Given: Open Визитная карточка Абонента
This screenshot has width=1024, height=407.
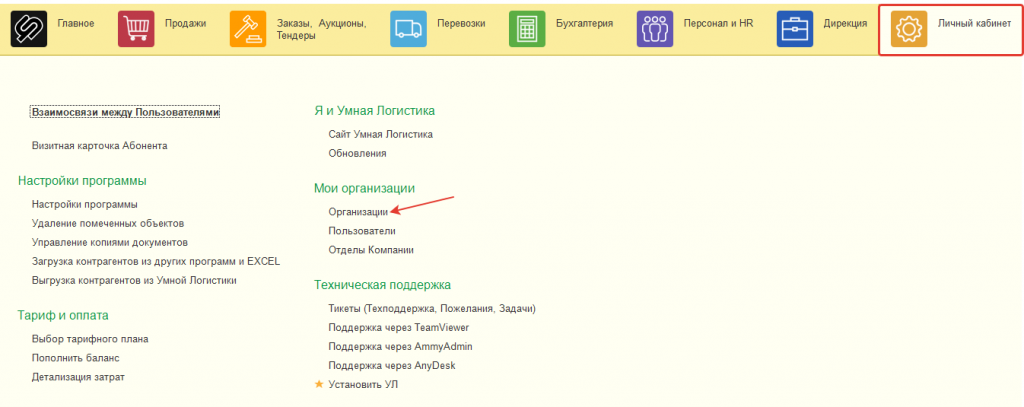Looking at the screenshot, I should coord(100,146).
